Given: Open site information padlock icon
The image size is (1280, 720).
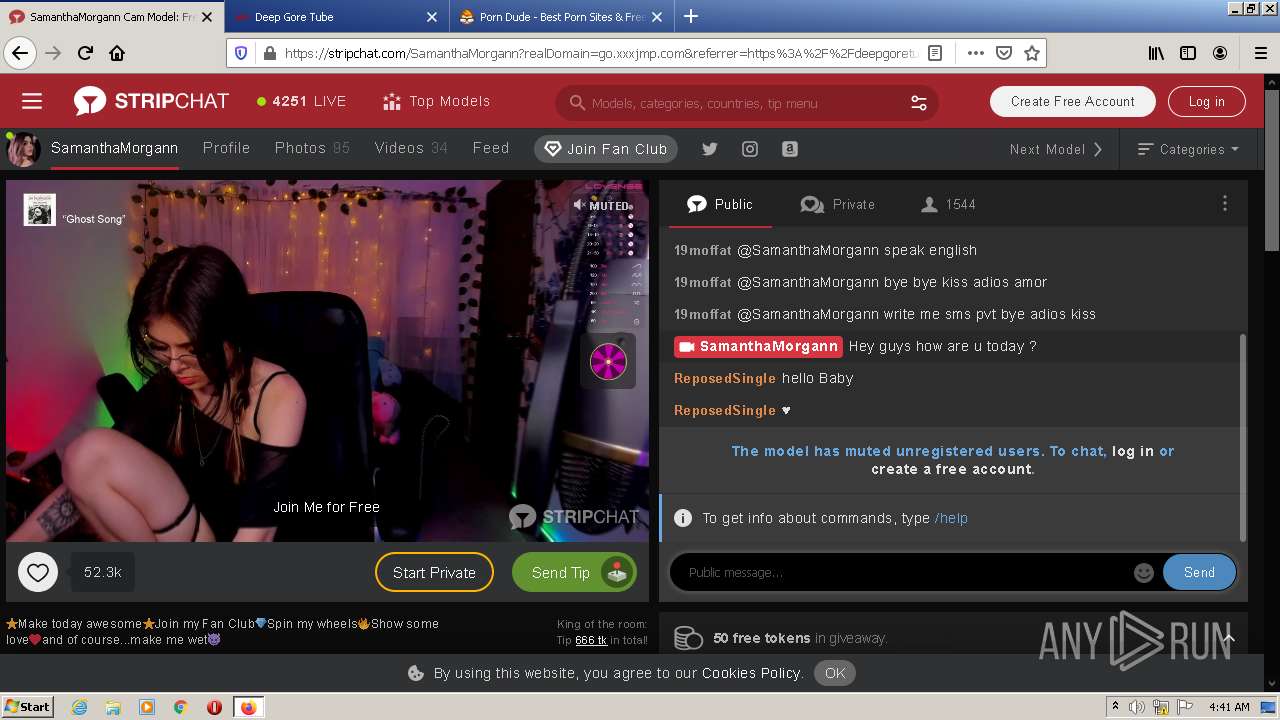Looking at the screenshot, I should 268,53.
